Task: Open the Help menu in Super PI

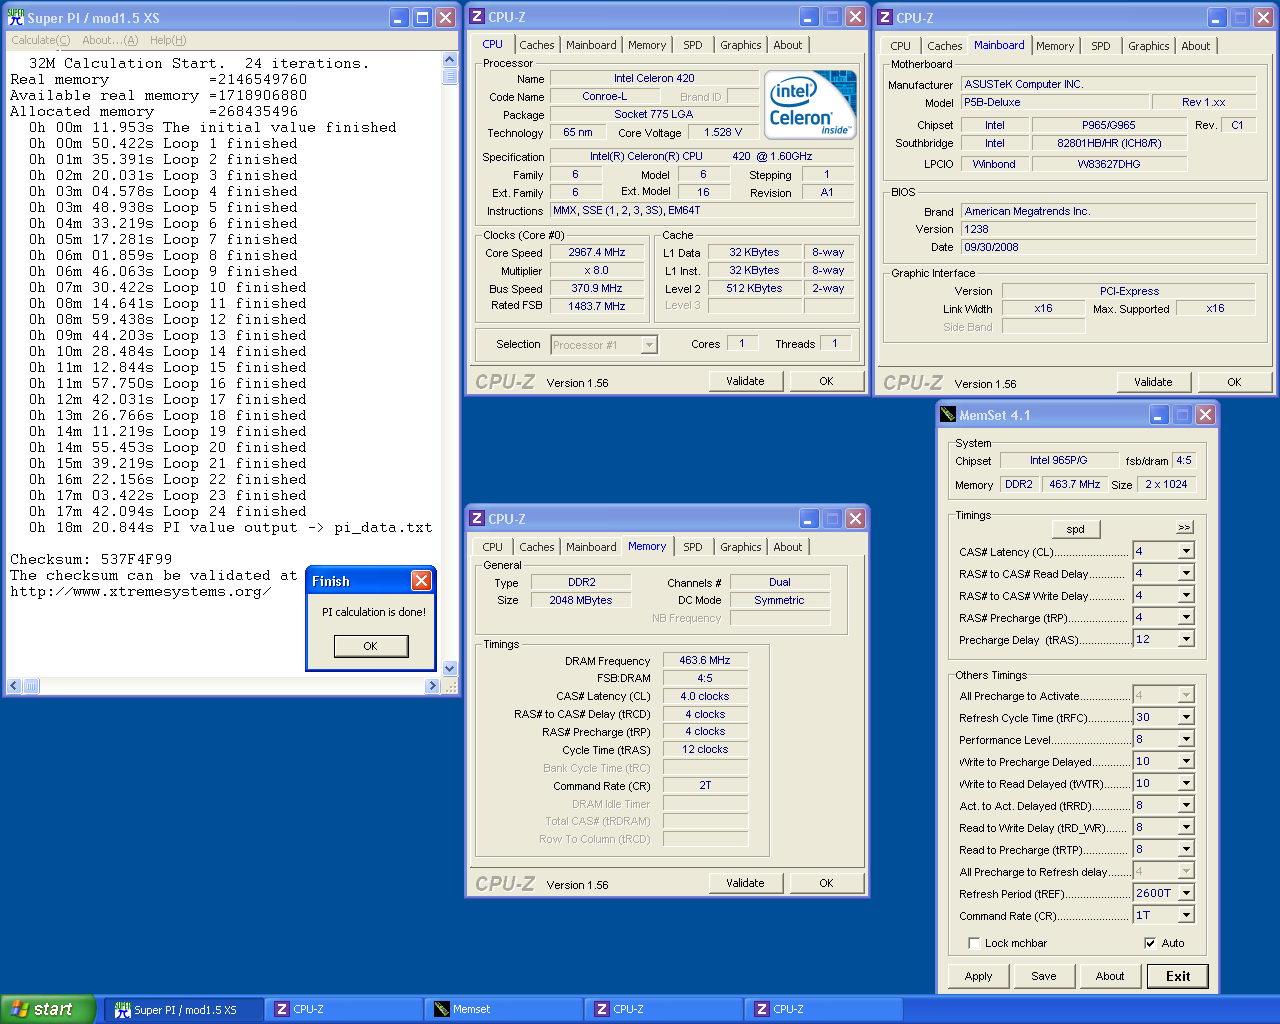Action: point(168,40)
